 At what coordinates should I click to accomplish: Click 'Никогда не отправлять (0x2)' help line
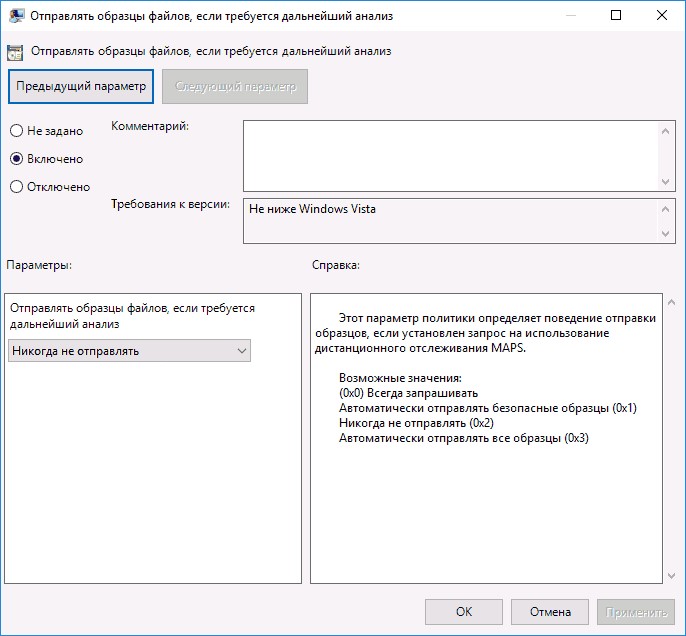point(416,423)
